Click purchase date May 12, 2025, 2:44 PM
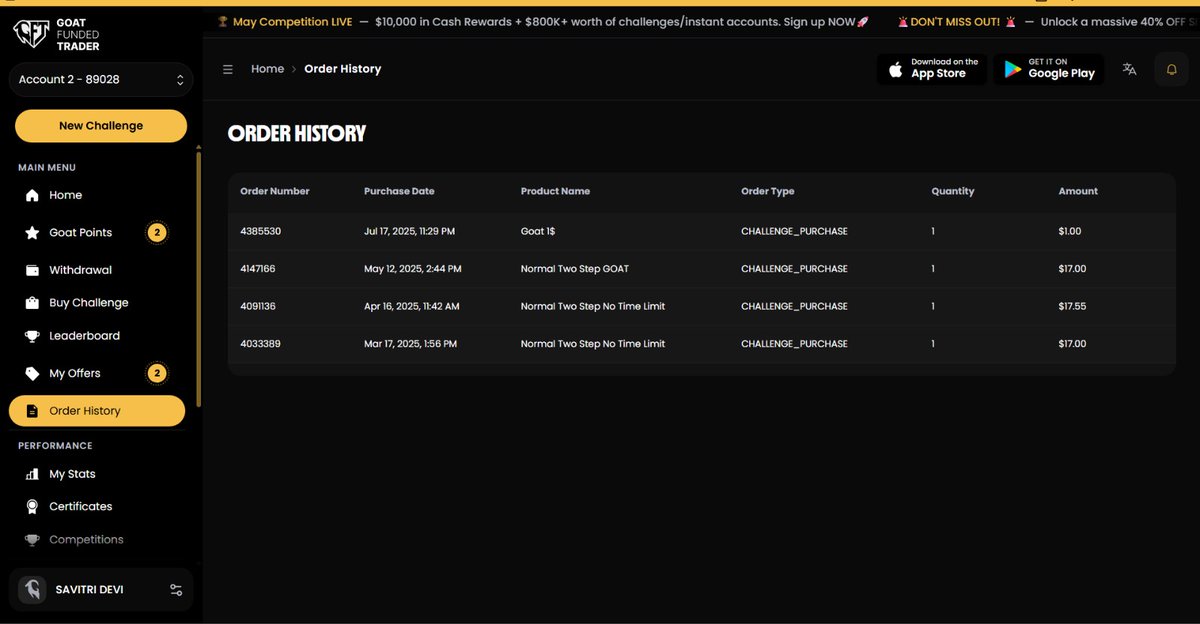Viewport: 1200px width, 624px height. (413, 269)
